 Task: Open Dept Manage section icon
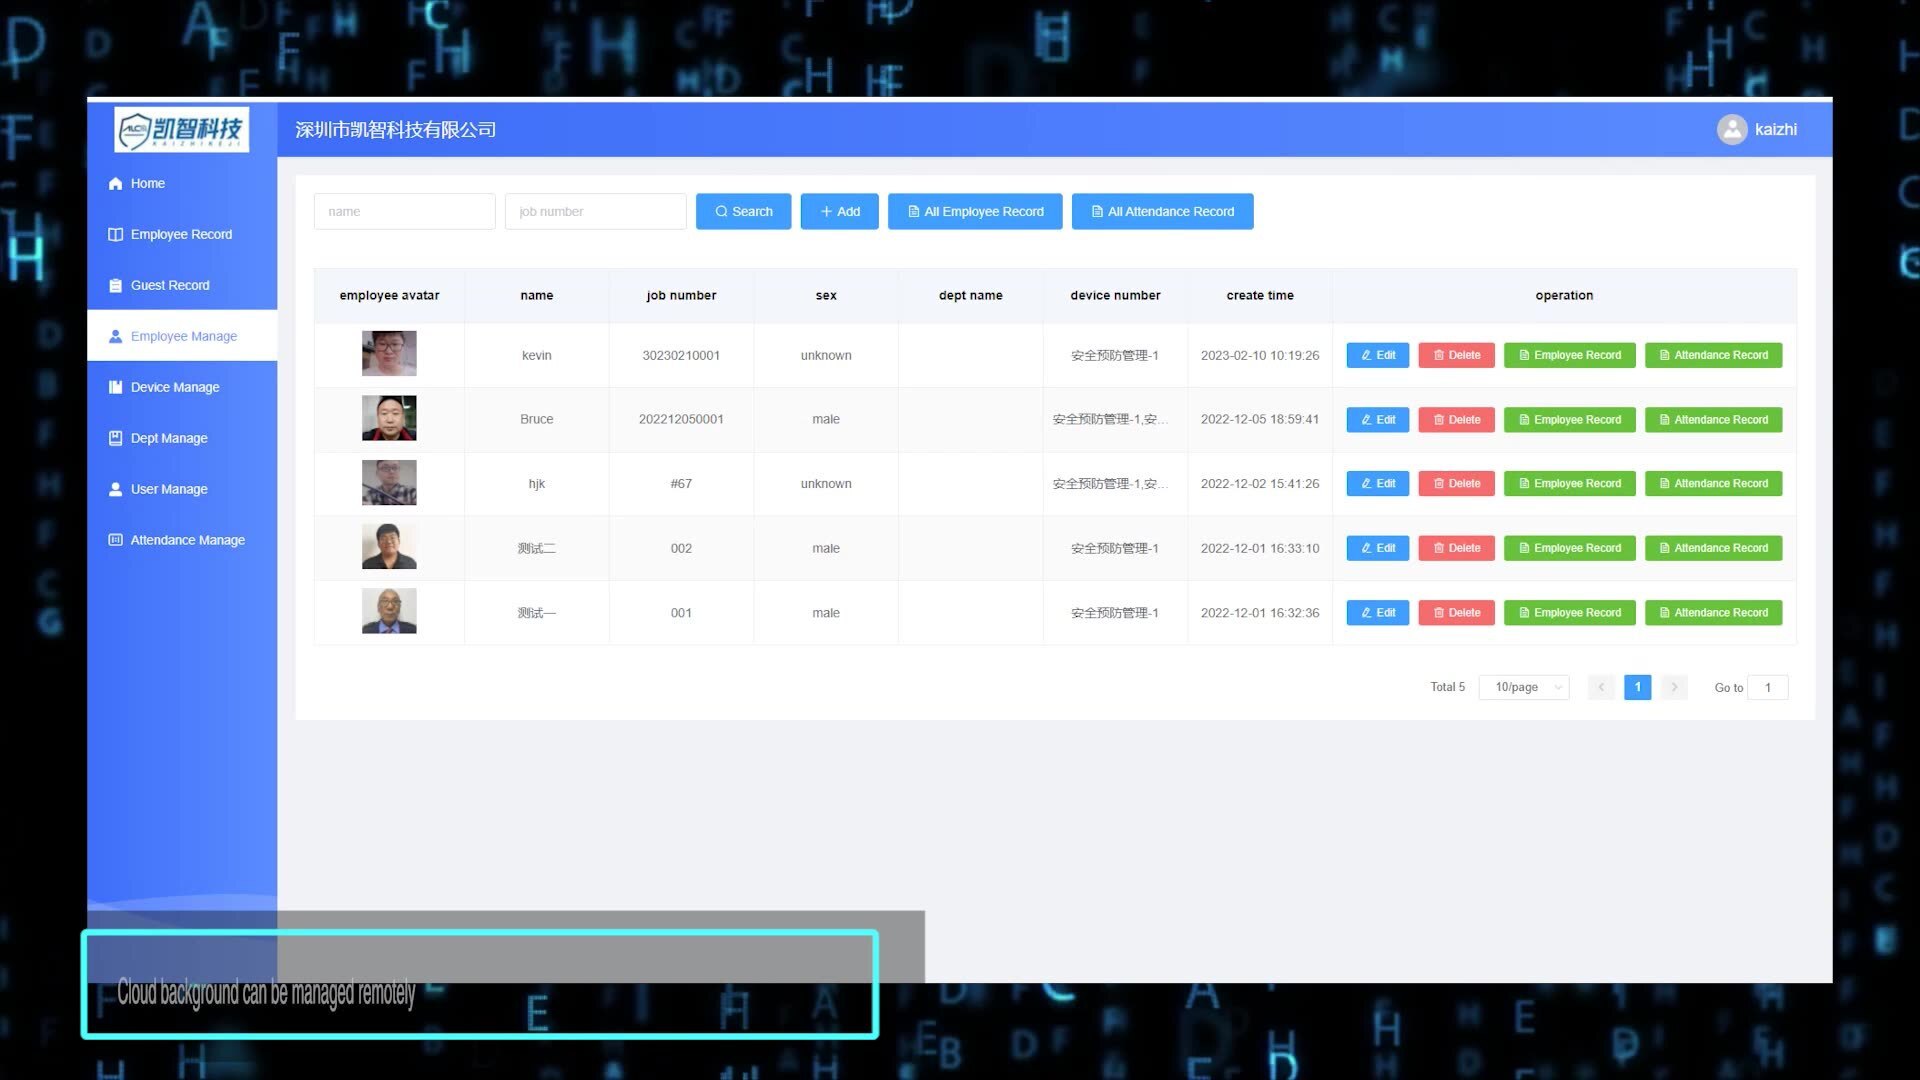(115, 436)
